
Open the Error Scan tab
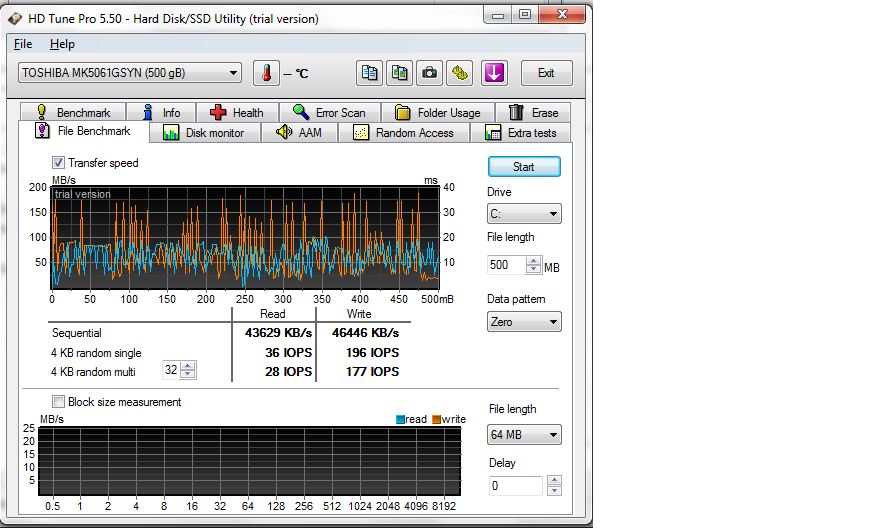coord(329,113)
